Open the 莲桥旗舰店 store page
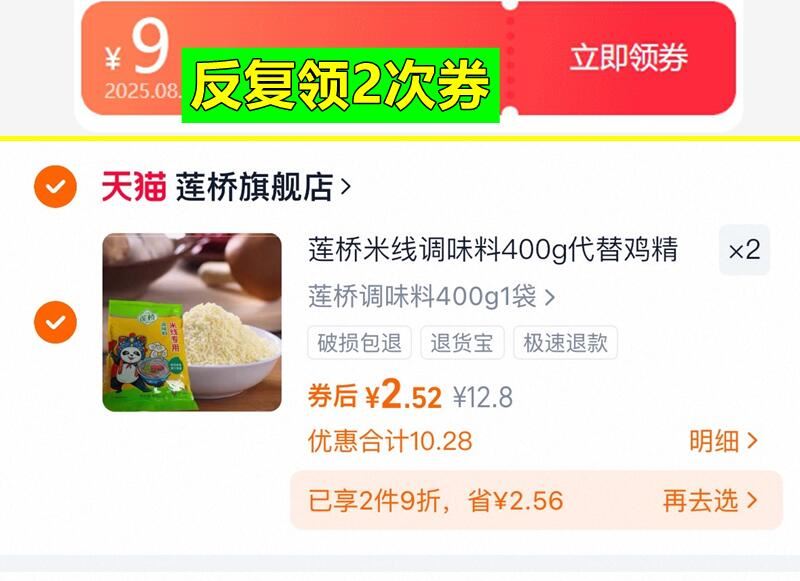 tap(254, 187)
